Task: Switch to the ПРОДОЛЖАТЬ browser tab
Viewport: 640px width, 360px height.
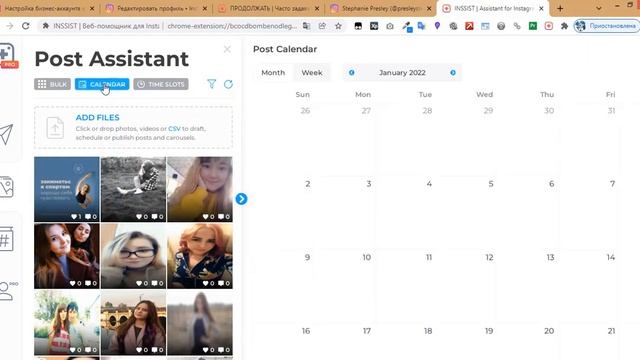Action: coord(268,8)
